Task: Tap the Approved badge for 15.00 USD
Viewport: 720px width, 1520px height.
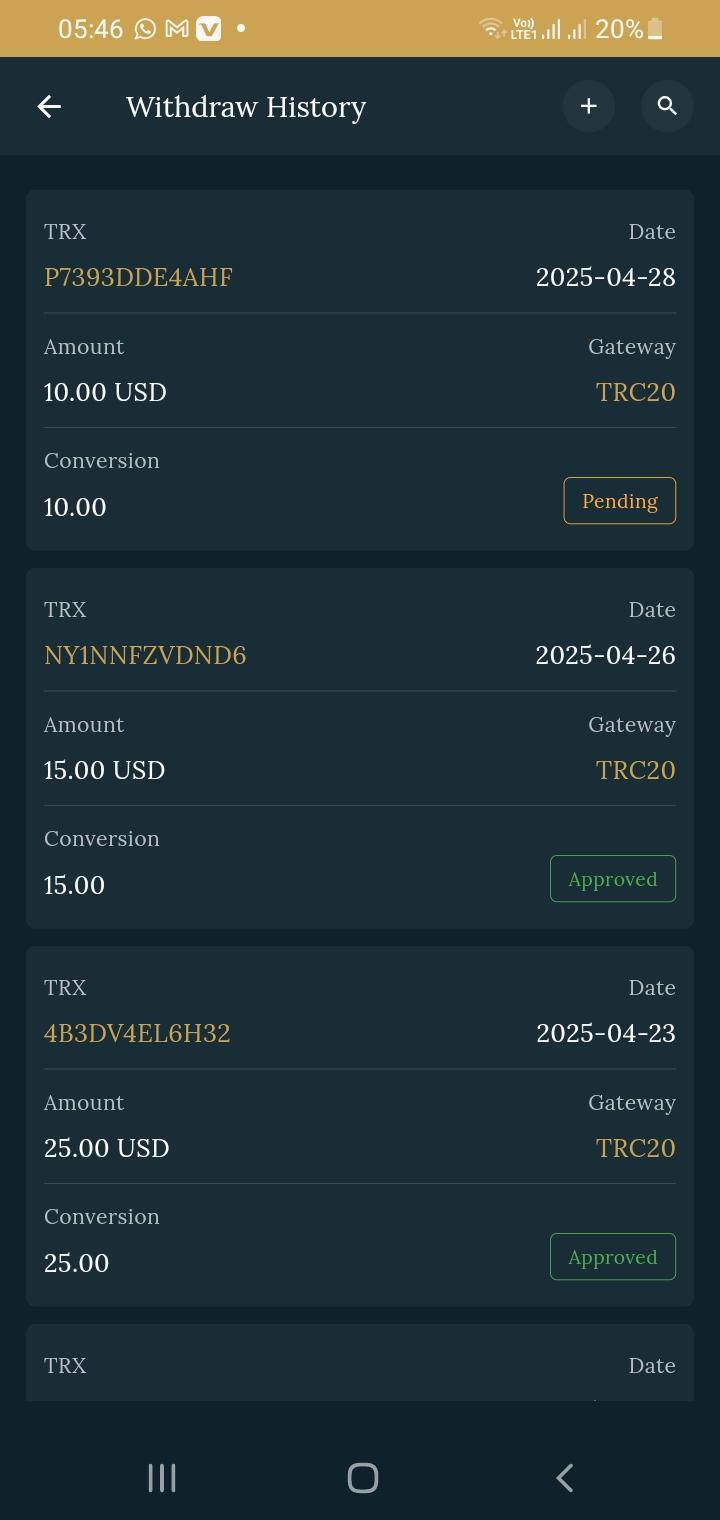Action: tap(612, 879)
